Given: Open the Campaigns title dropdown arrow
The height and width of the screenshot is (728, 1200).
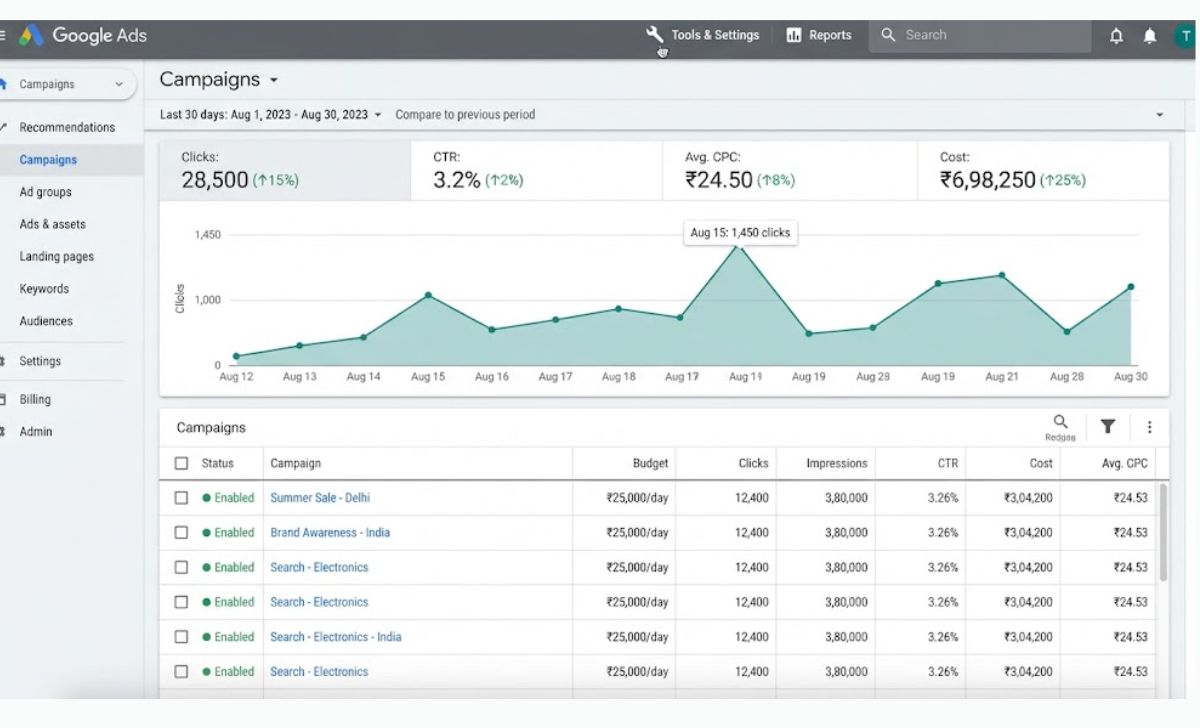Looking at the screenshot, I should point(274,81).
